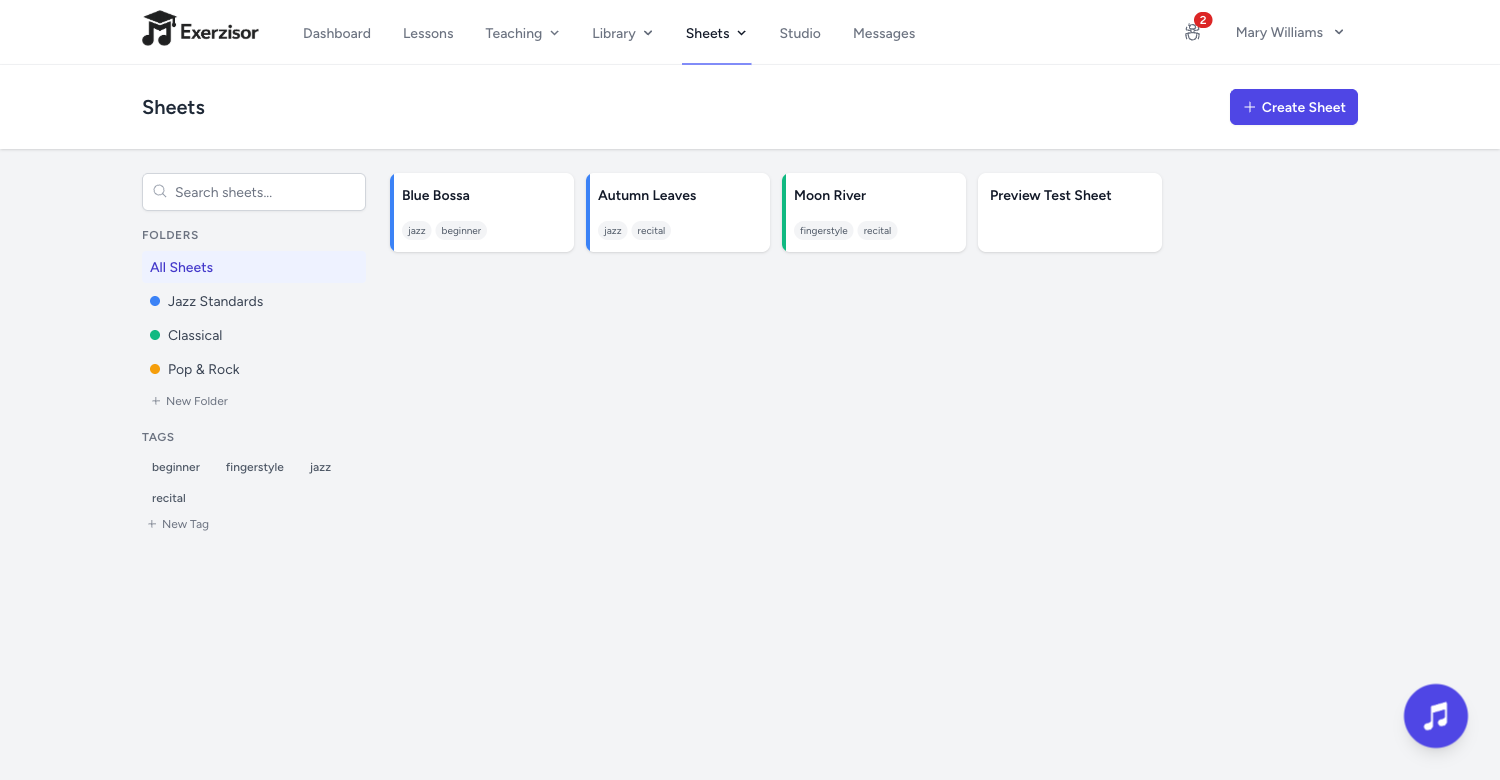1500x780 pixels.
Task: Filter by the jazz tag in sidebar
Action: (320, 467)
